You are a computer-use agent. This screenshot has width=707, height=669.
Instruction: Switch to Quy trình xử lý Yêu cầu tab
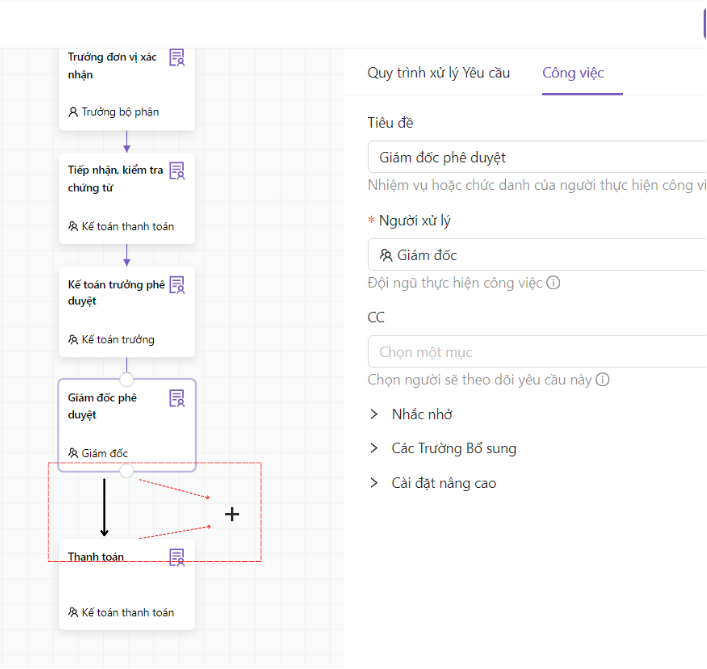pyautogui.click(x=438, y=73)
